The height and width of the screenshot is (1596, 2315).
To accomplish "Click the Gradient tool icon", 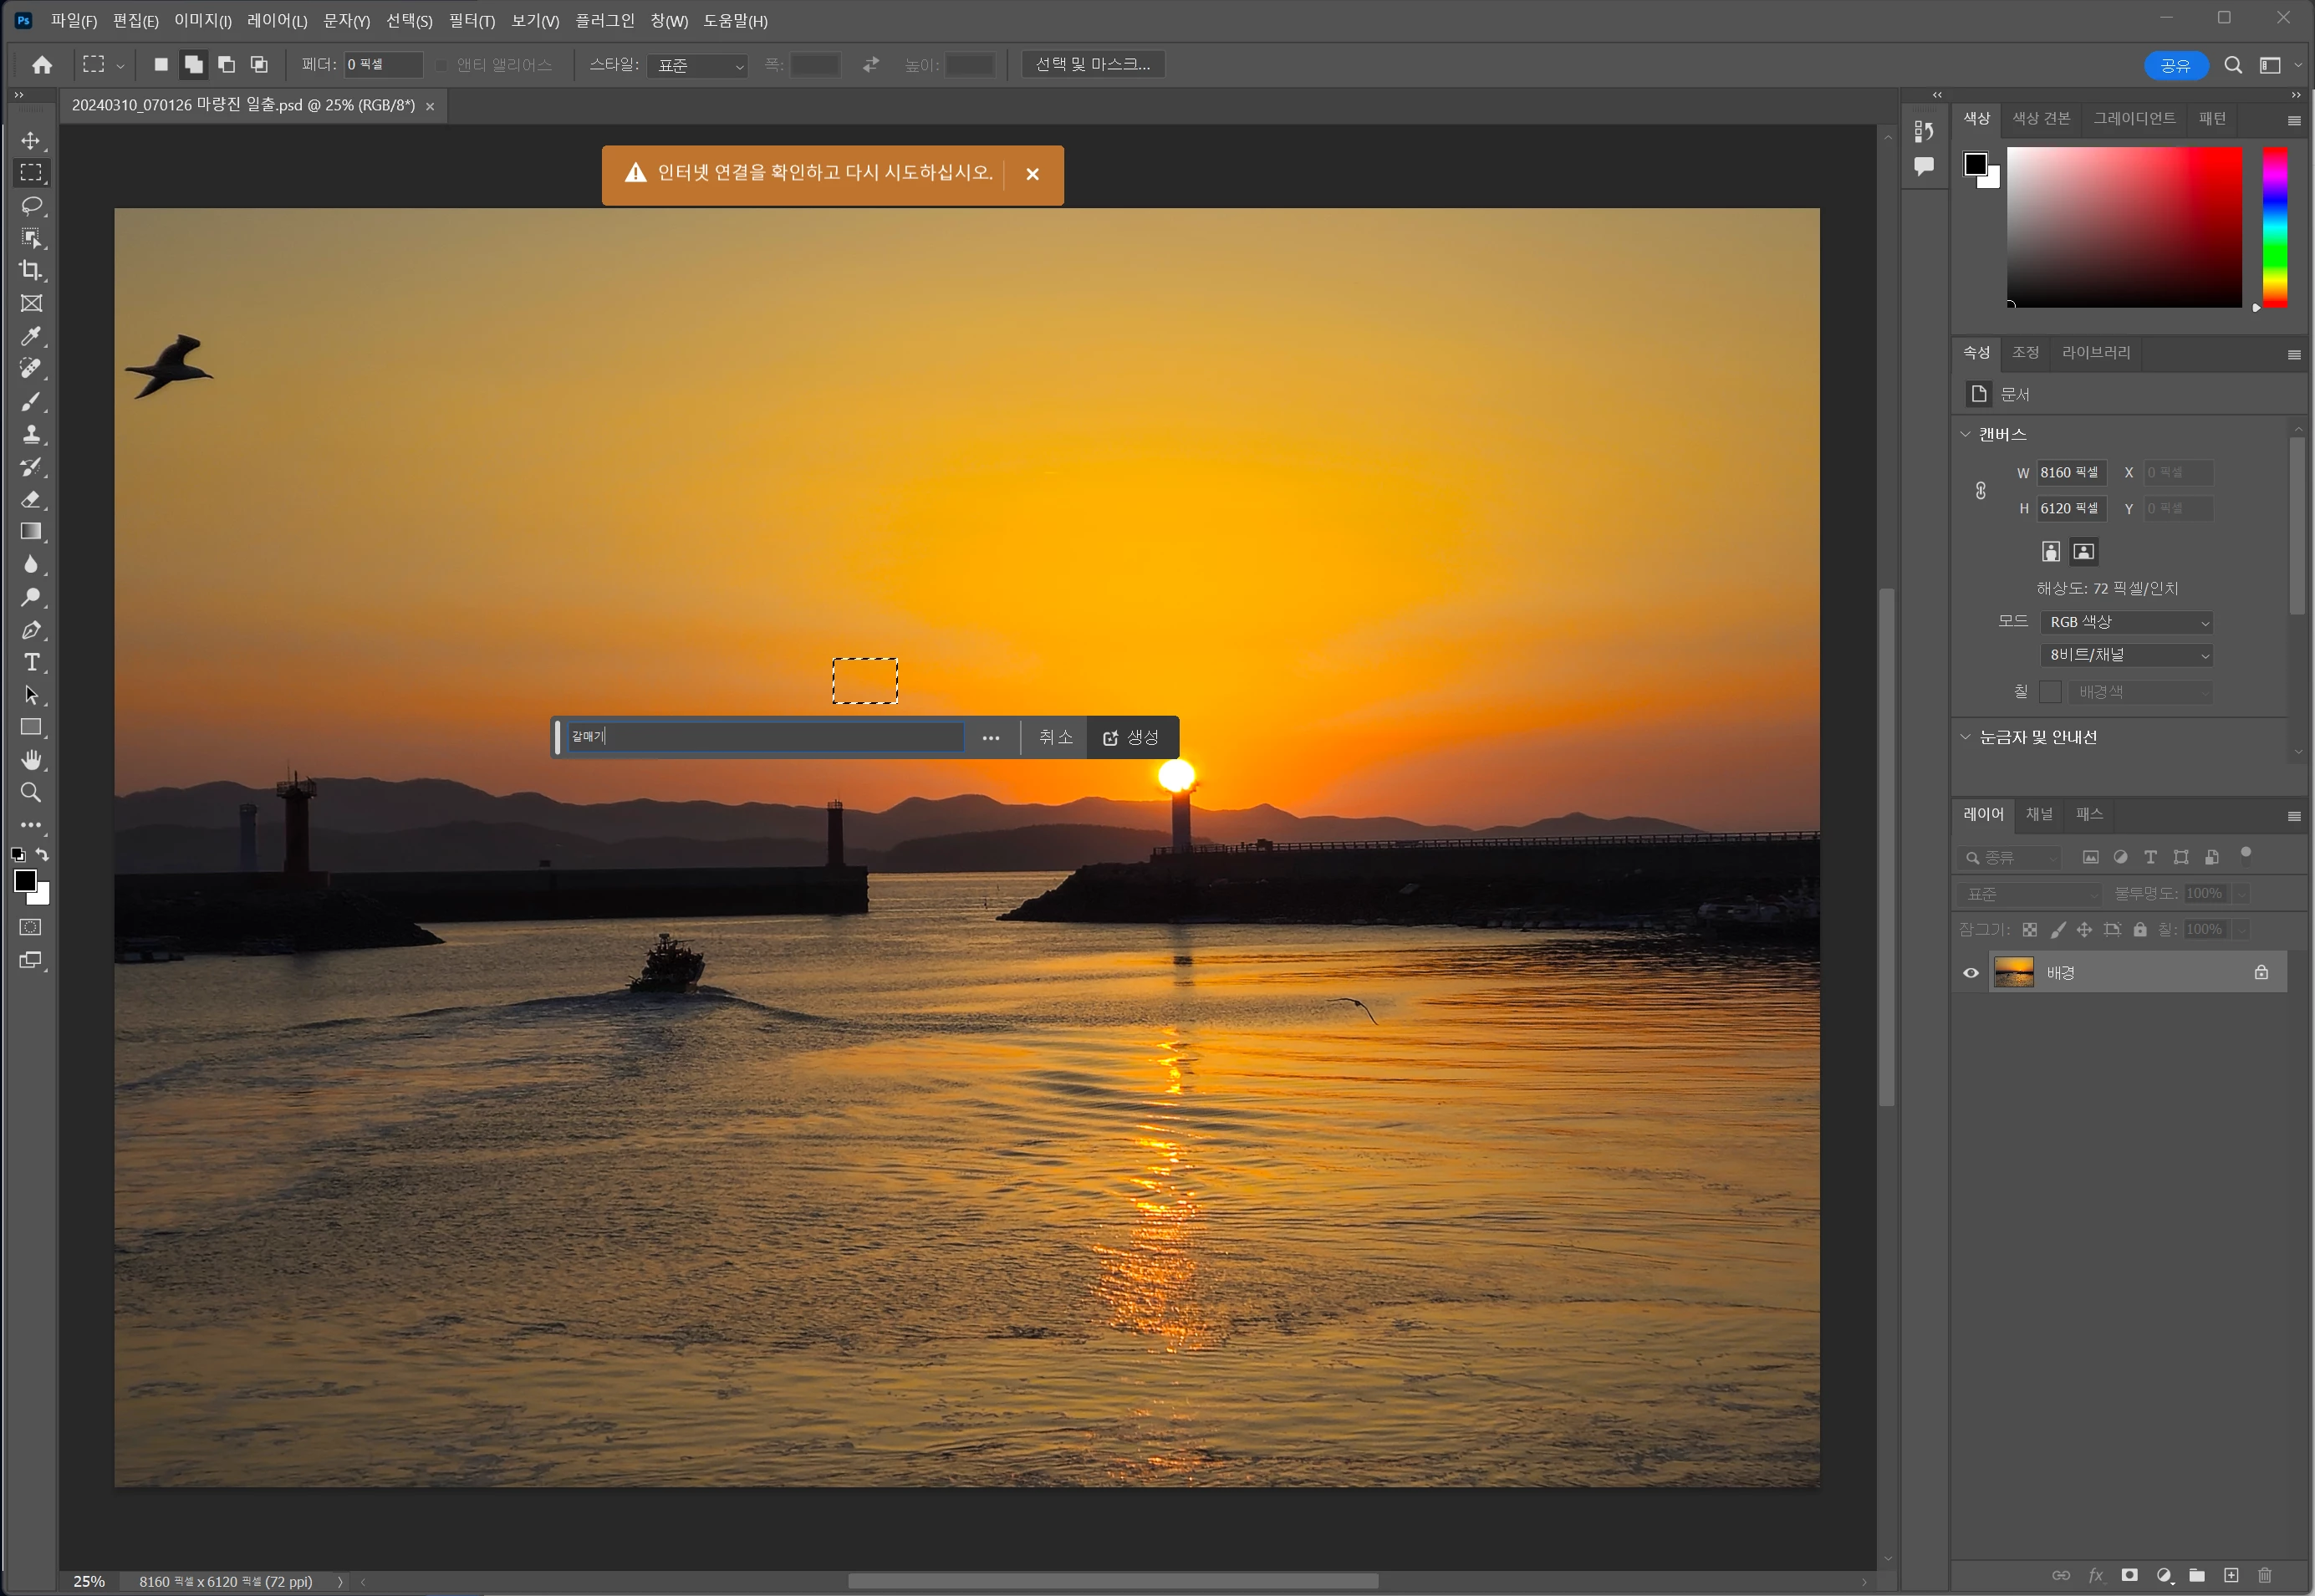I will click(x=31, y=532).
